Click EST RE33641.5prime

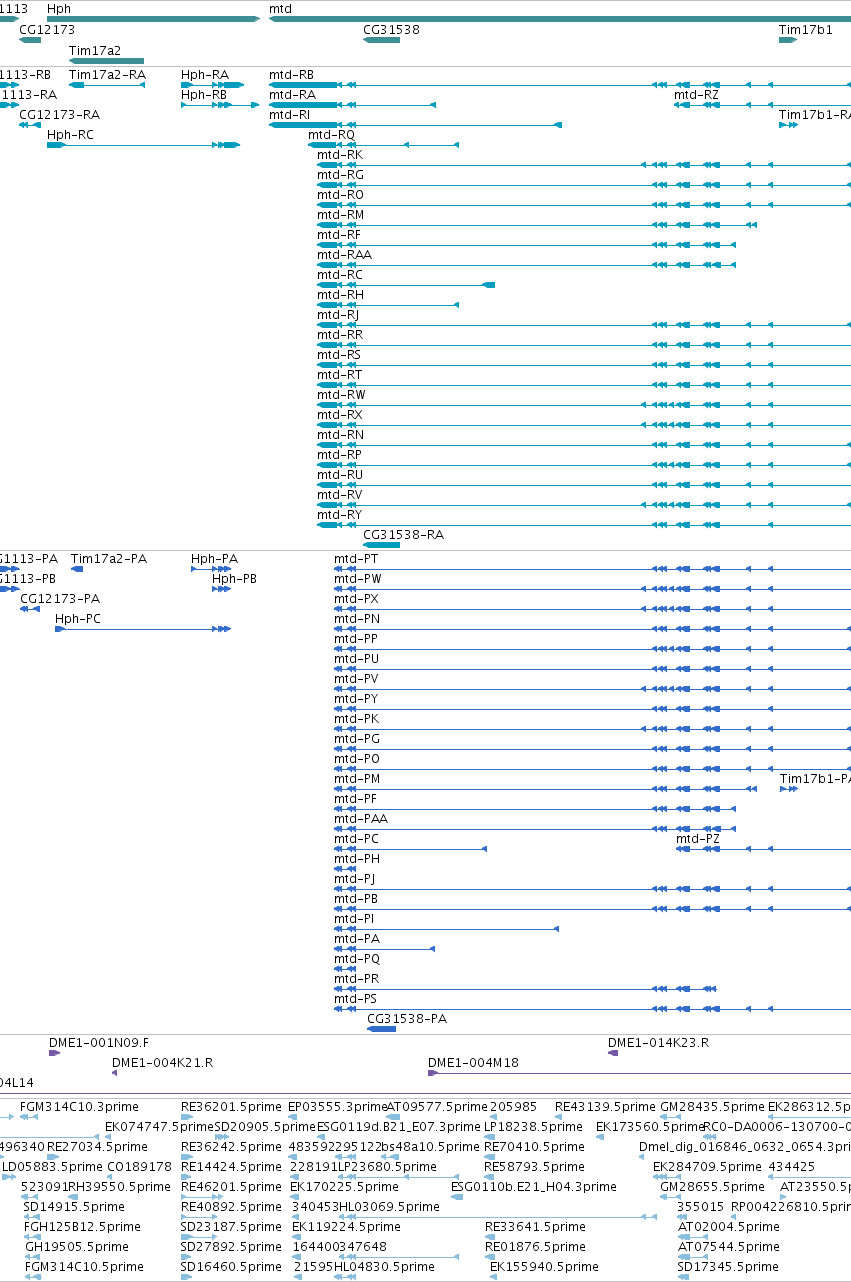[x=535, y=1227]
